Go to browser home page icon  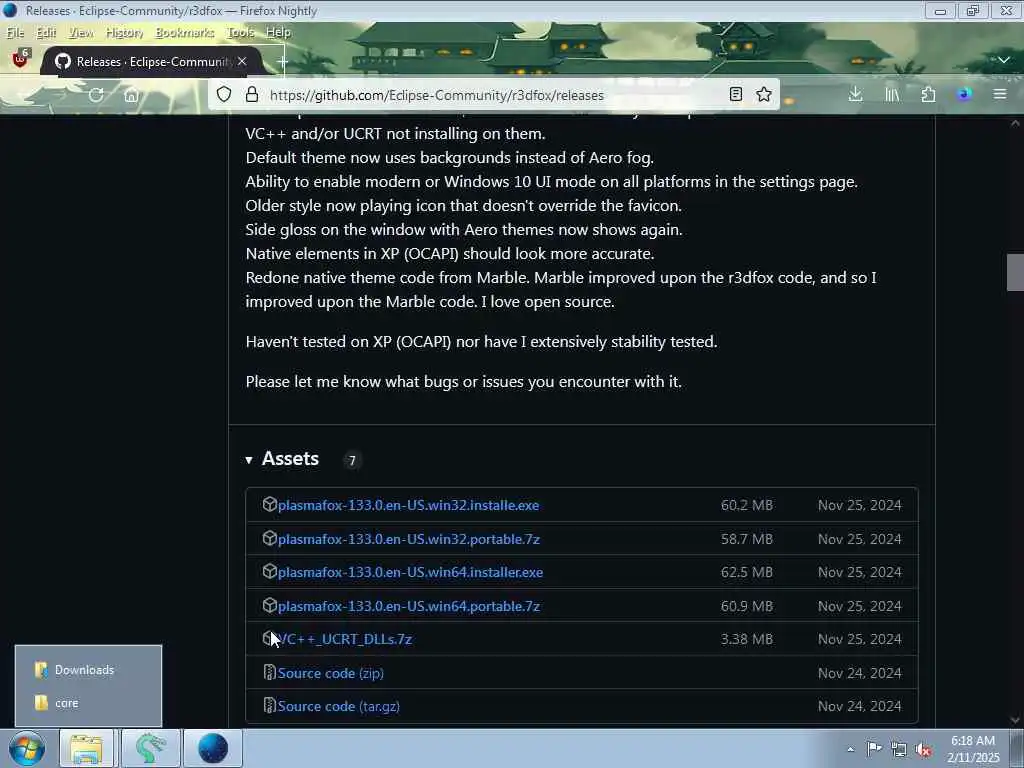point(131,95)
